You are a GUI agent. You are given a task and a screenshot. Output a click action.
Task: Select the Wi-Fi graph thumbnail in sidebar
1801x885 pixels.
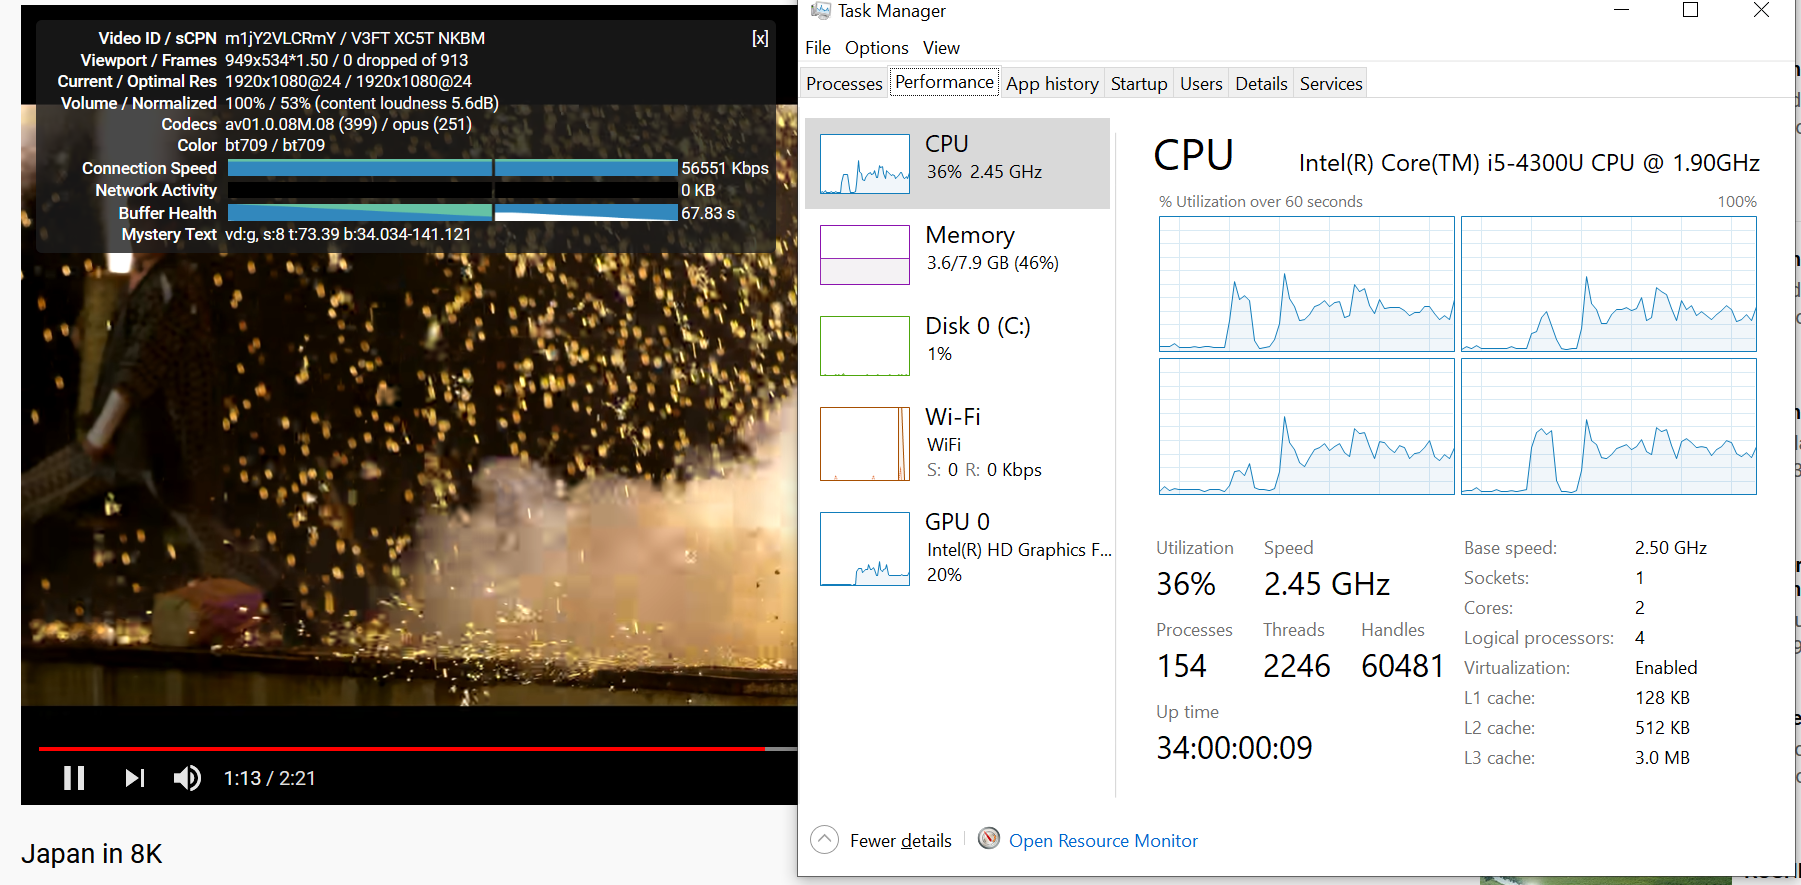865,444
